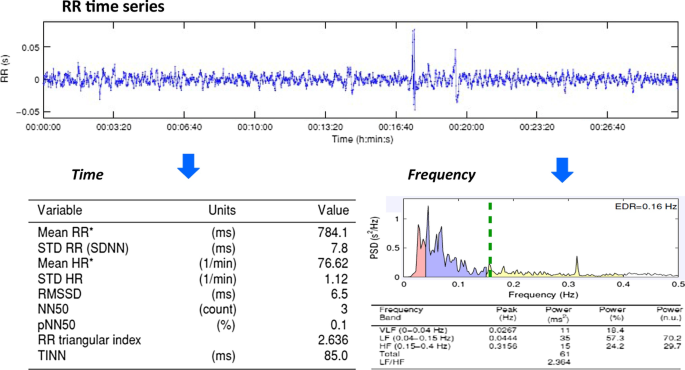Click the red VLF shaded area in the spectrum
Image resolution: width=685 pixels, height=370 pixels.
click(420, 262)
